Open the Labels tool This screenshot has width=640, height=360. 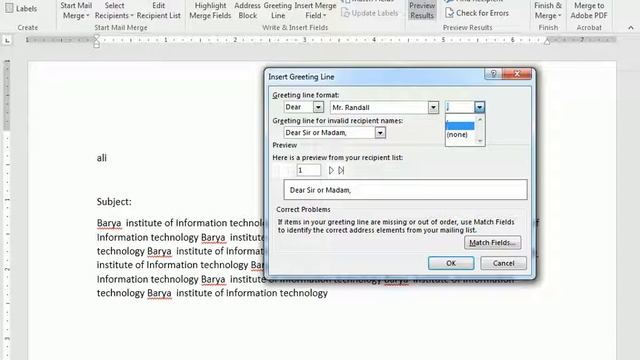pyautogui.click(x=21, y=9)
